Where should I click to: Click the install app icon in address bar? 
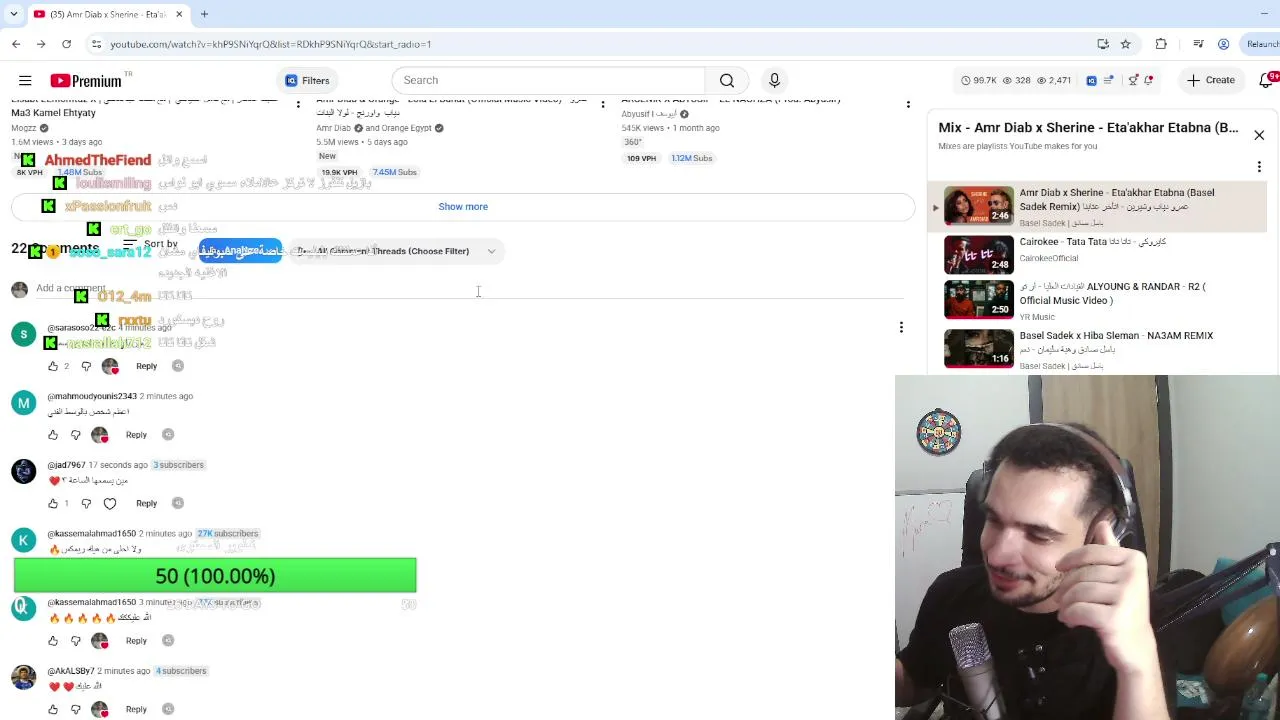coord(1102,44)
